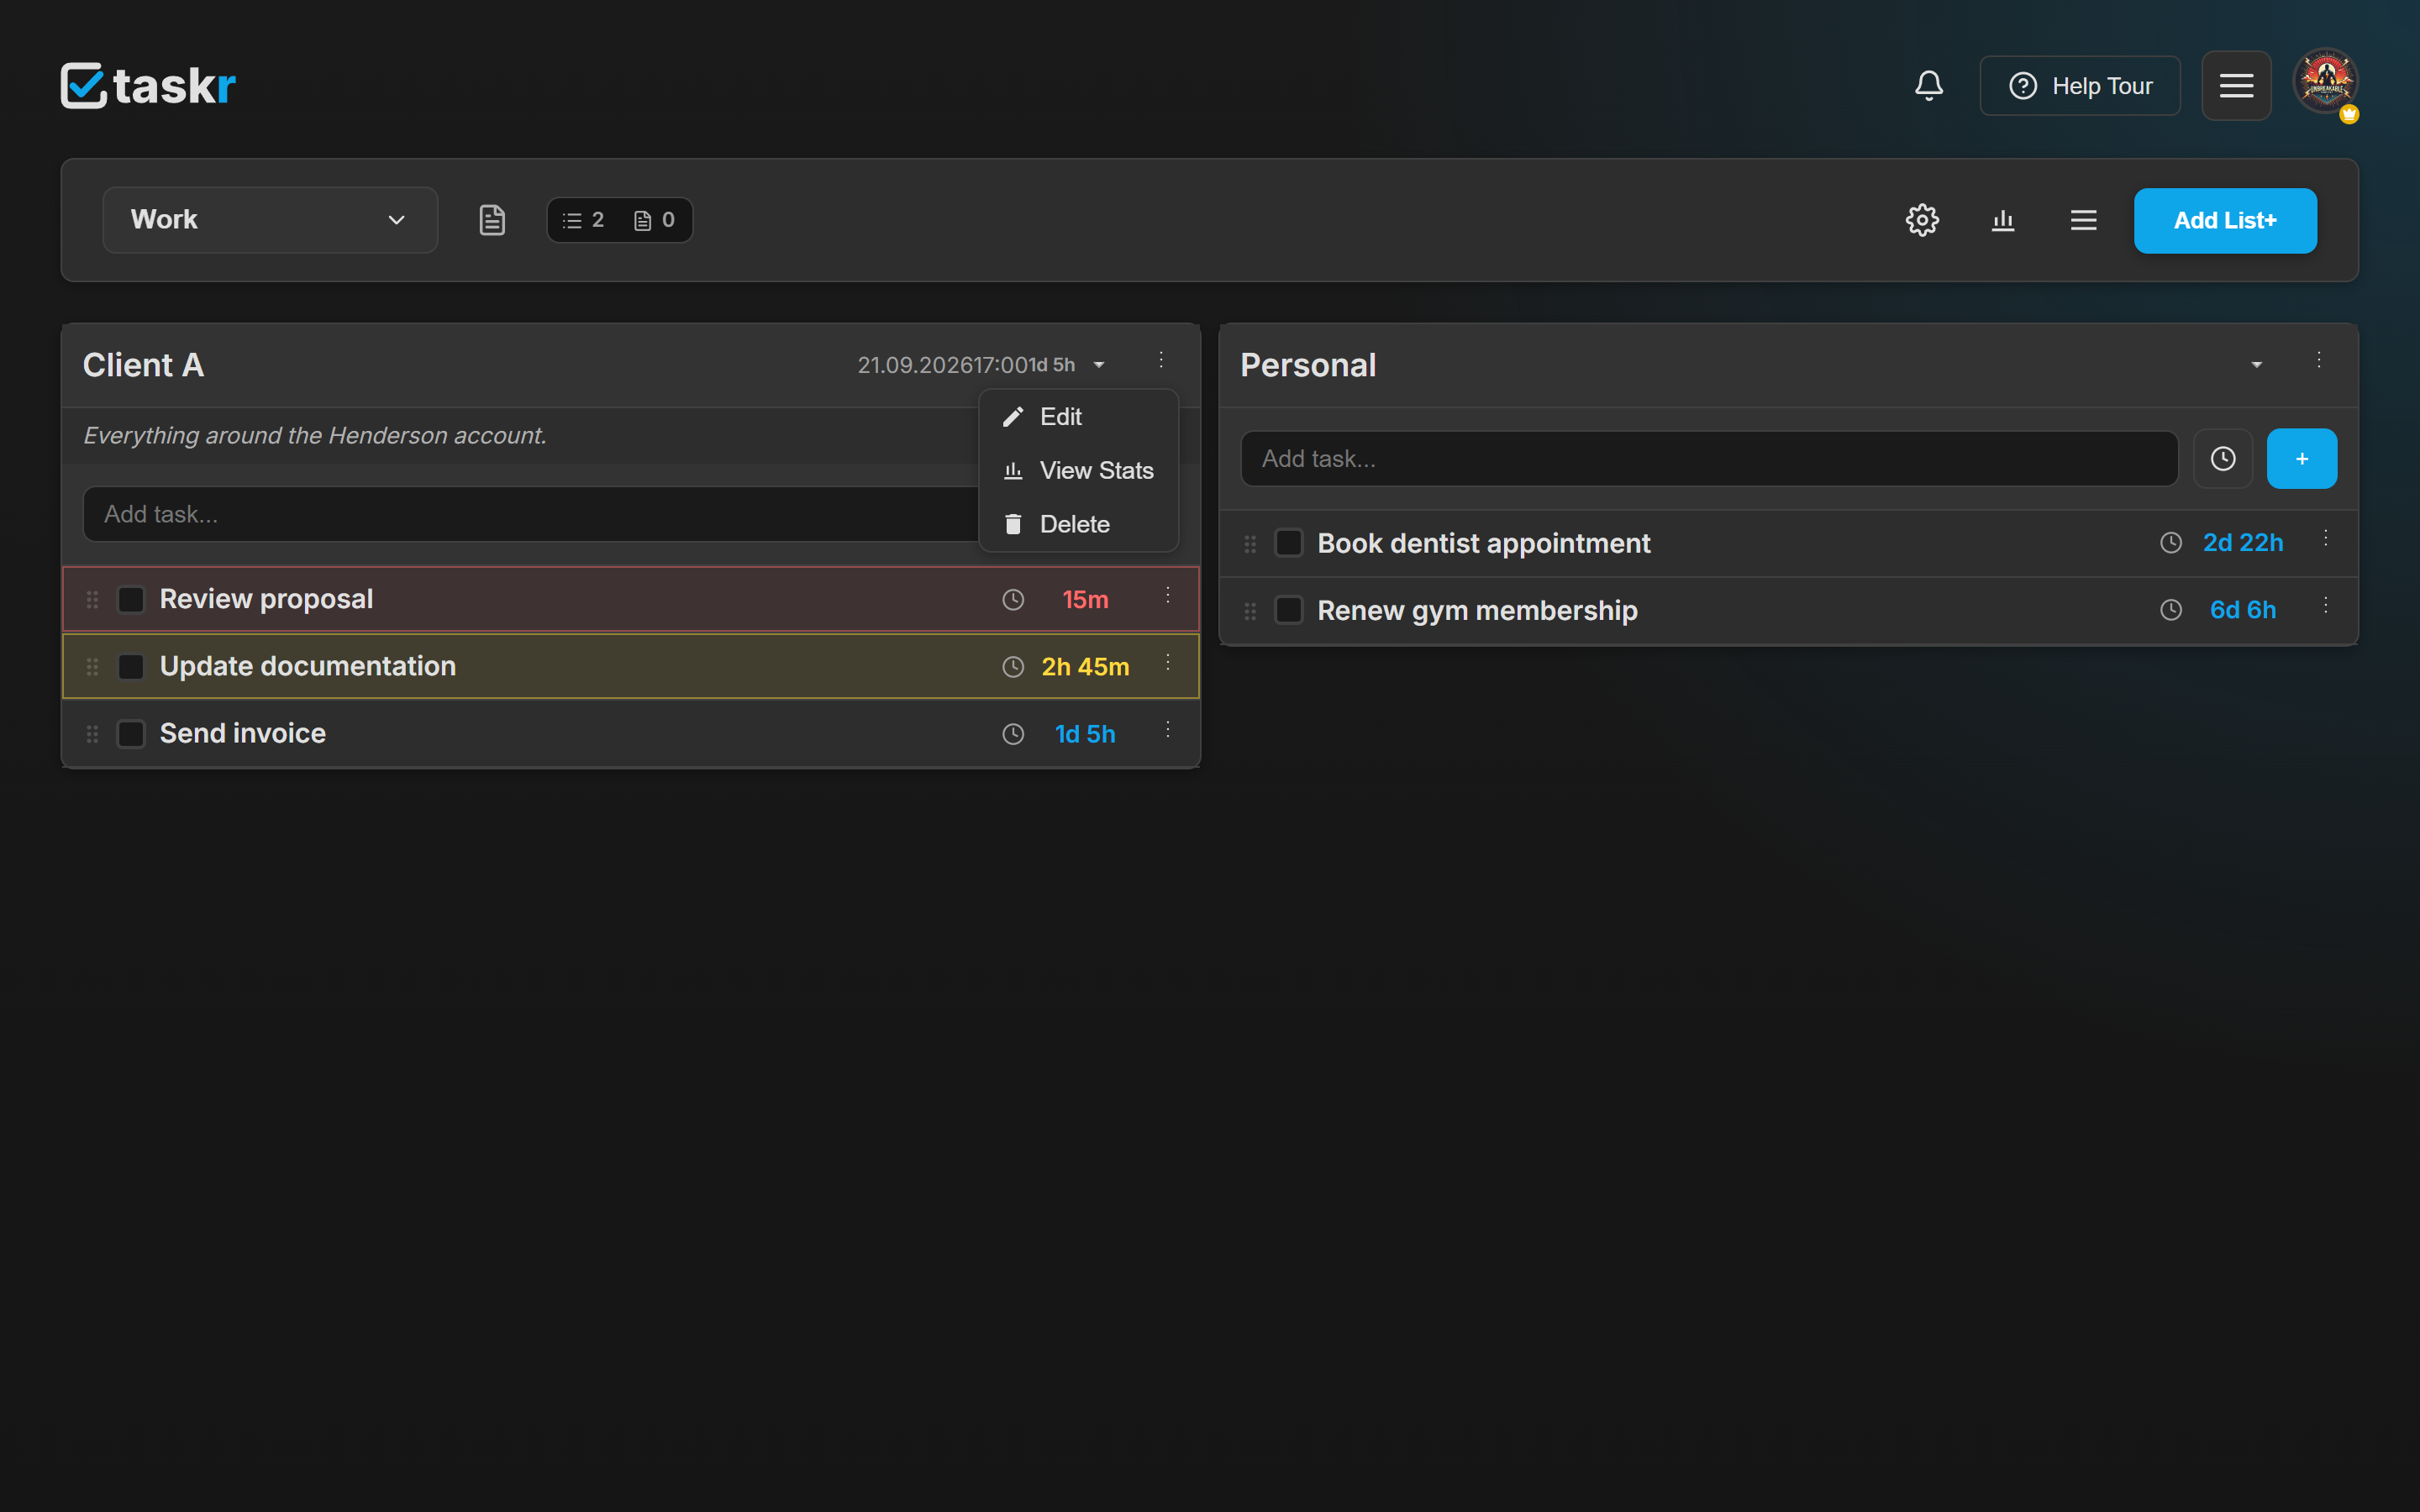Click the 6d 6h remaining time
Image resolution: width=2420 pixels, height=1512 pixels.
[2243, 610]
